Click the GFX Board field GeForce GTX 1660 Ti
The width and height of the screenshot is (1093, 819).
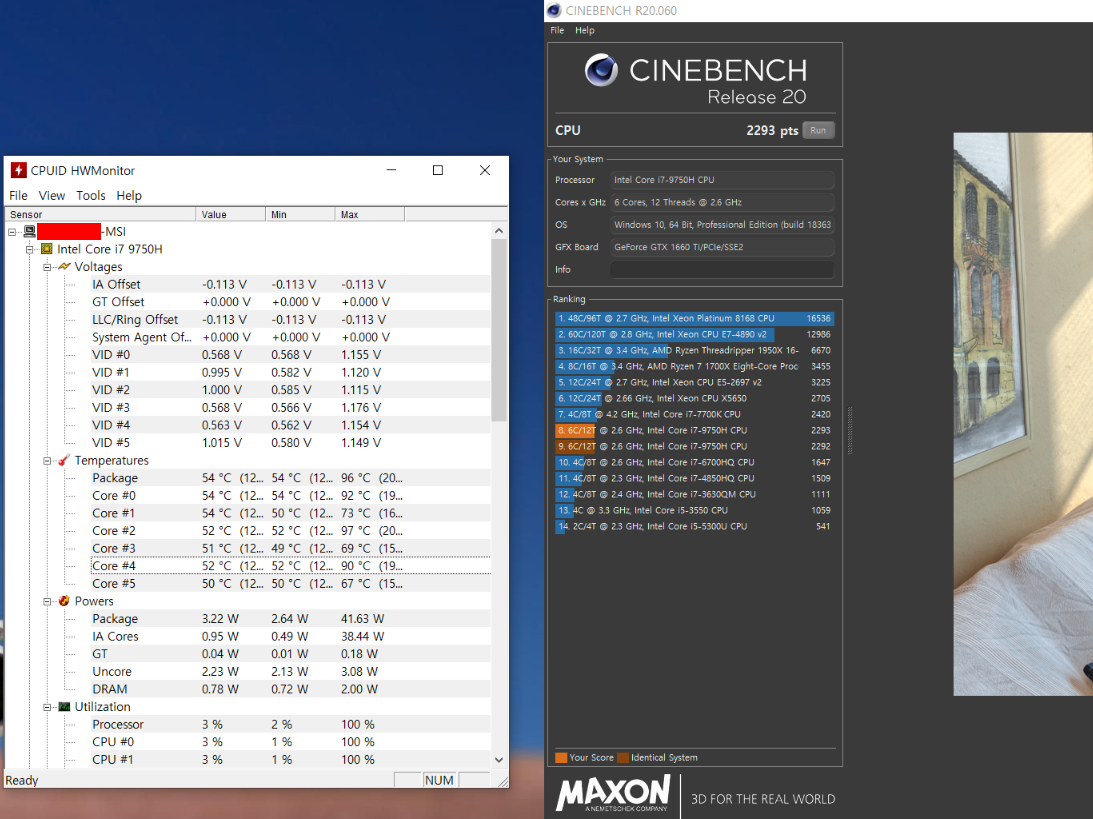(x=722, y=247)
